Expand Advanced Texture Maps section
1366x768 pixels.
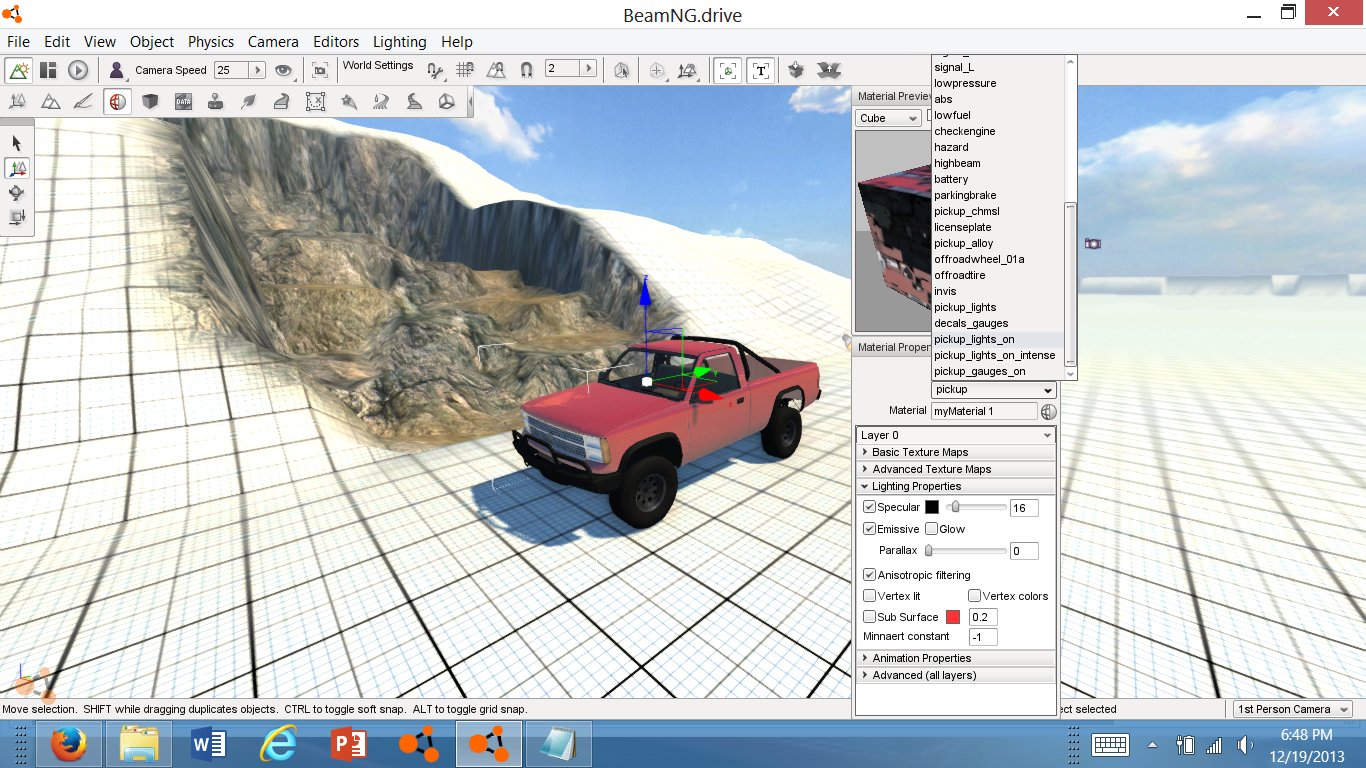coord(956,469)
